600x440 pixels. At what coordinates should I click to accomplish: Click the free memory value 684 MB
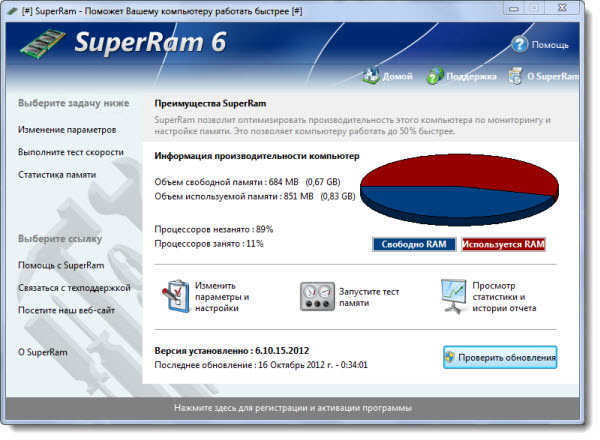284,182
